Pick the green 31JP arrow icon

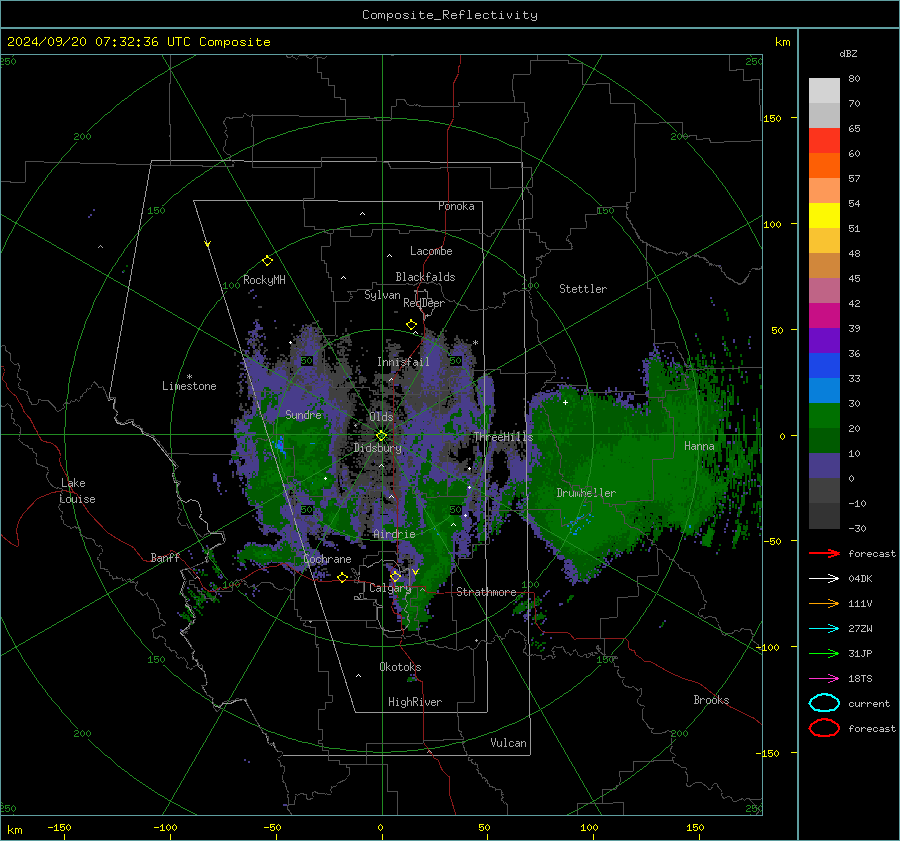point(824,653)
